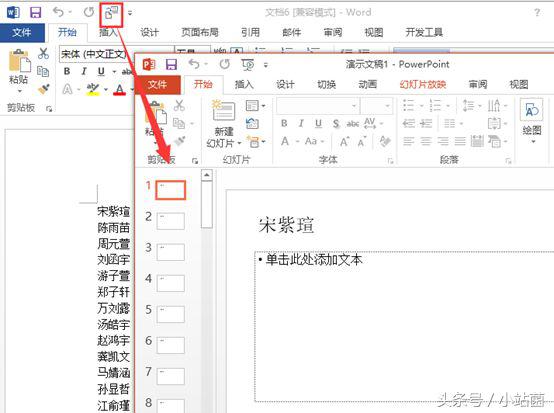Click Word text effects A icon
This screenshot has width=554, height=413.
(x=67, y=89)
